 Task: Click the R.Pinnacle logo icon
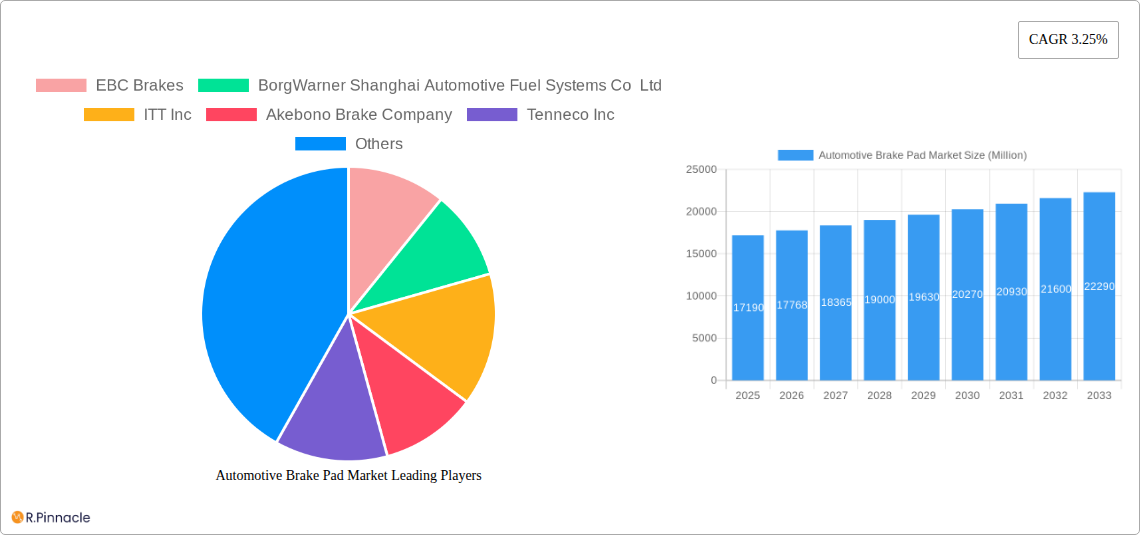[x=17, y=518]
